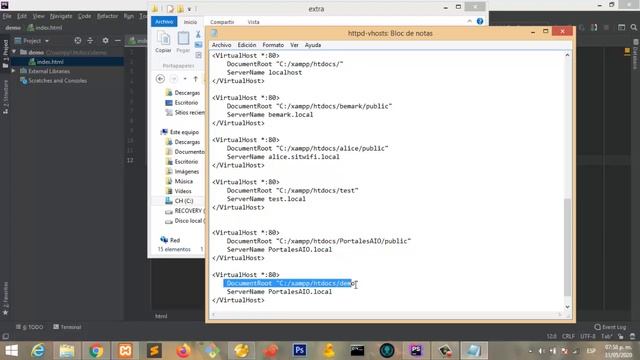Select the Inicio ribbon tab in Explorer
This screenshot has height=360, width=640.
[x=190, y=22]
